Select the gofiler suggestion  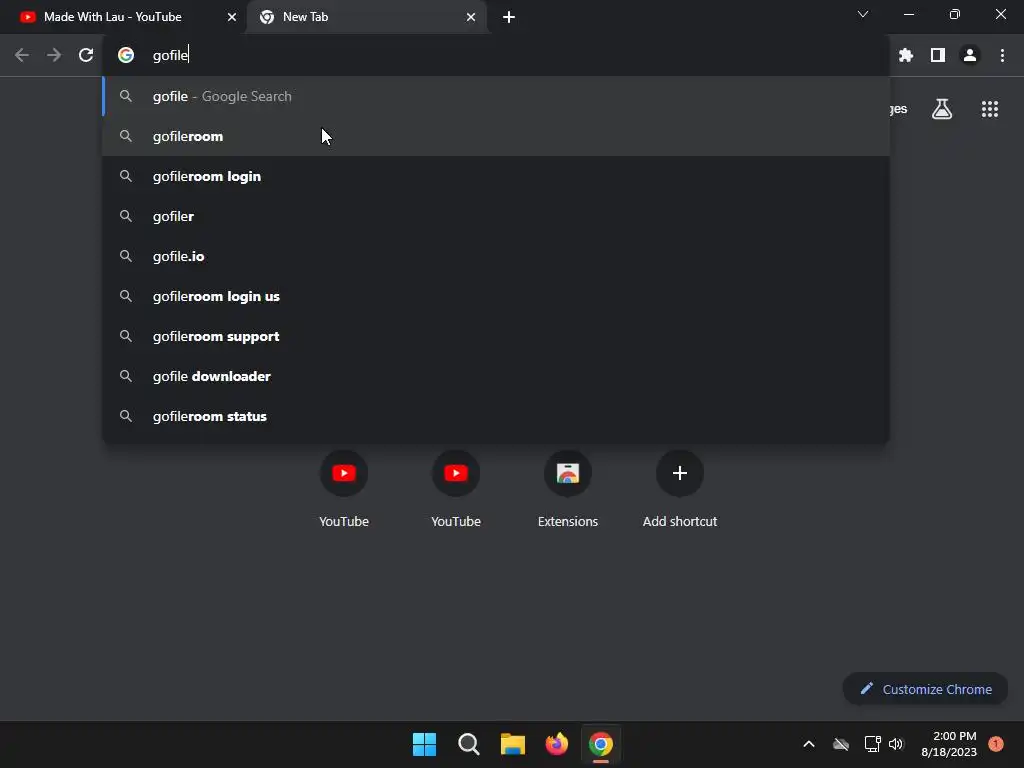coord(496,216)
